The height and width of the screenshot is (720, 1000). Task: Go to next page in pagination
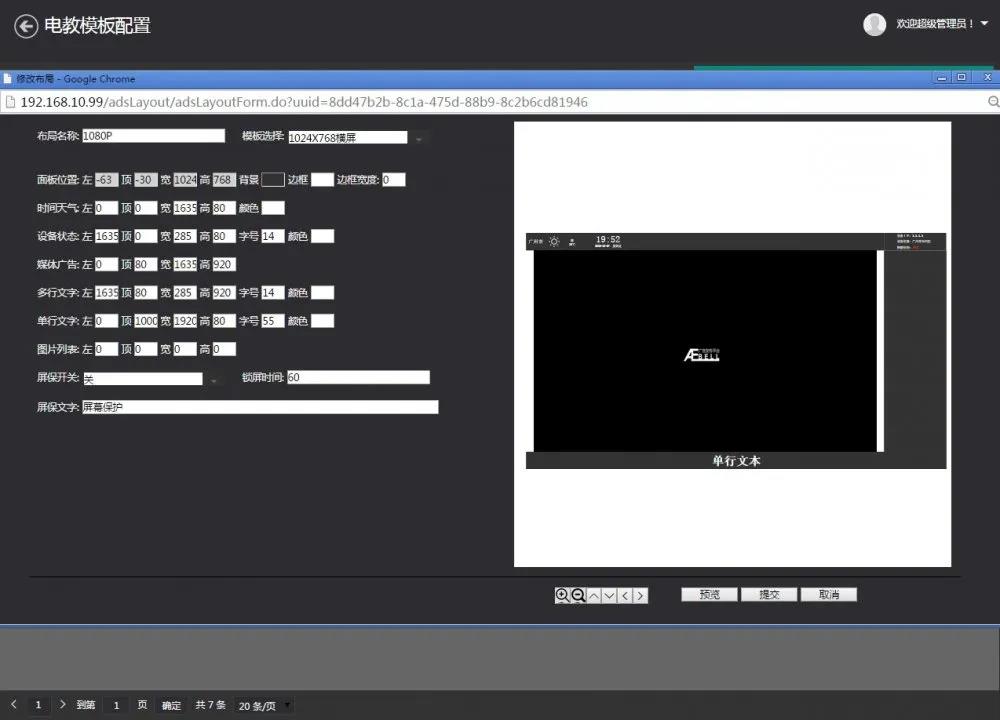[x=62, y=705]
